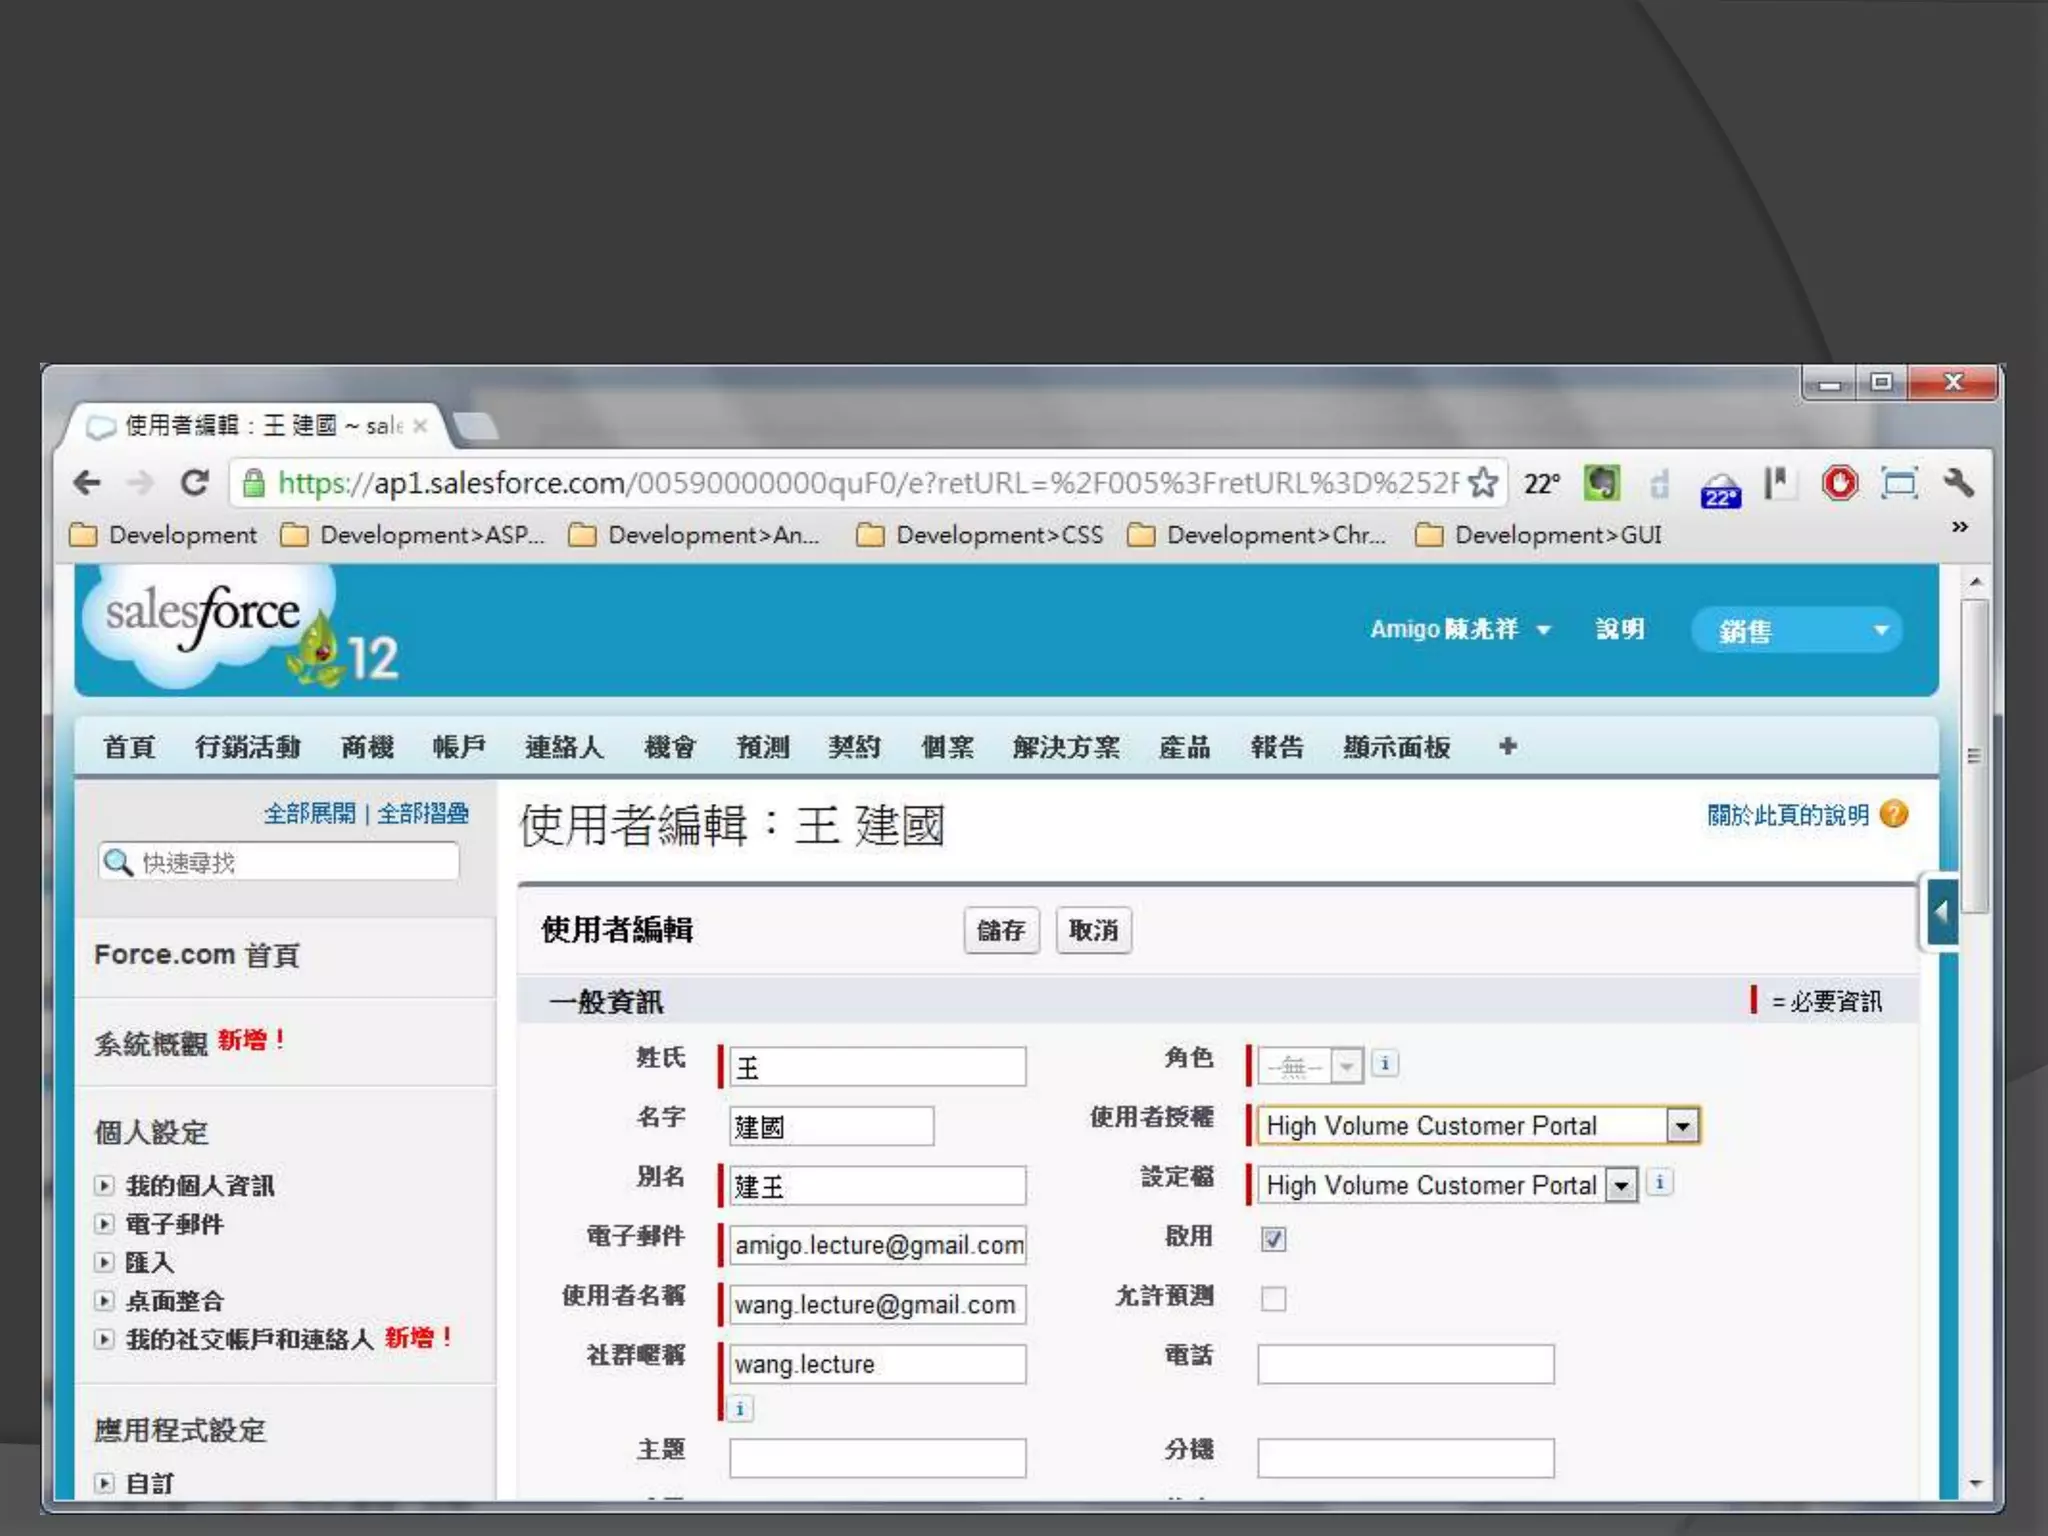Click the plus icon to add tabs
The image size is (2048, 1536).
pyautogui.click(x=1508, y=746)
